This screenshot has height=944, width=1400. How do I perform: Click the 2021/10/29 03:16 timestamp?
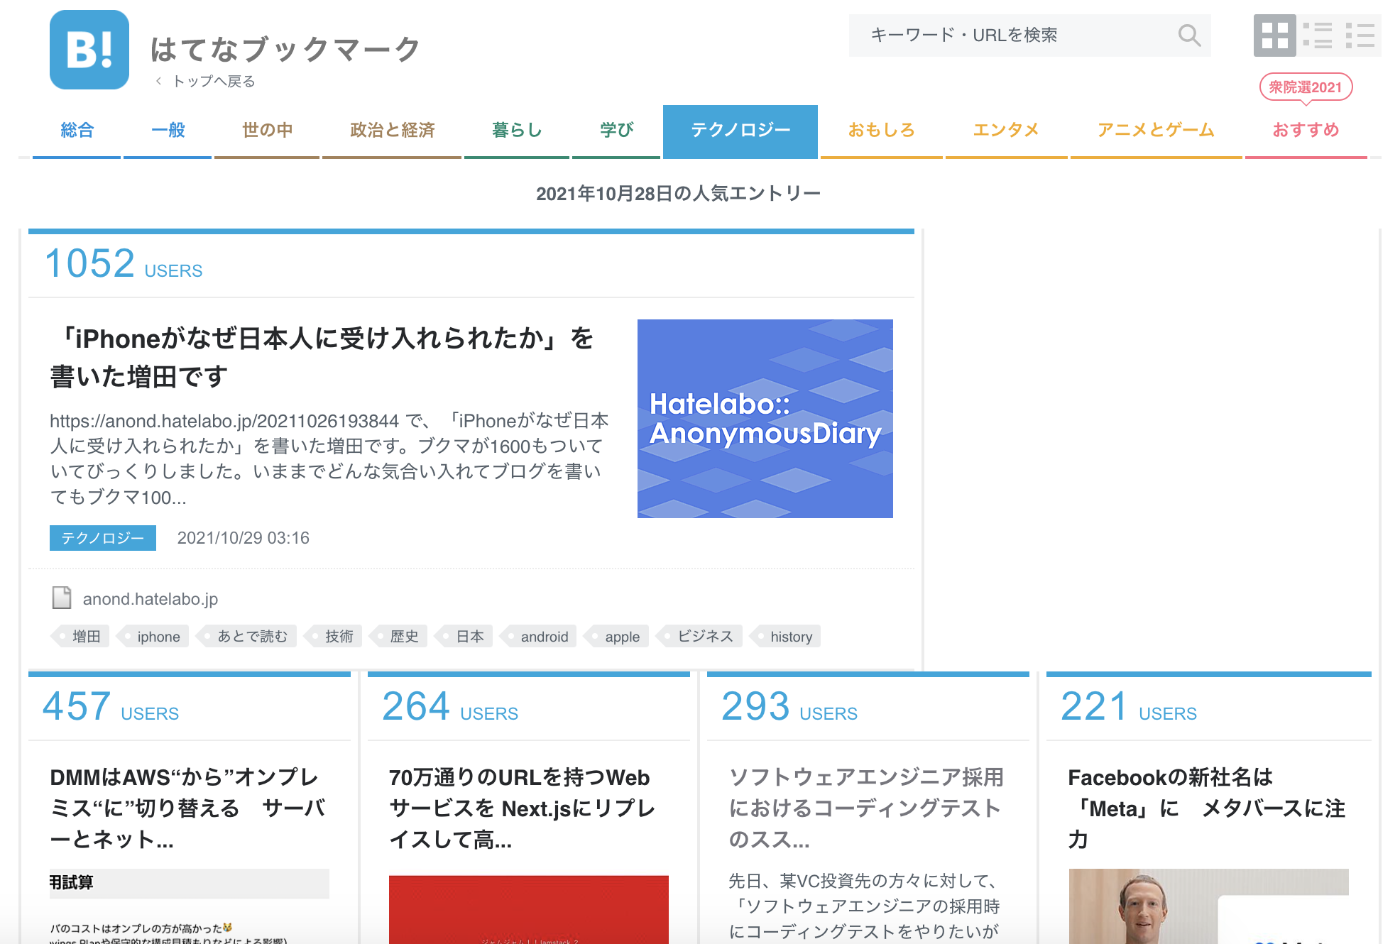(x=243, y=538)
